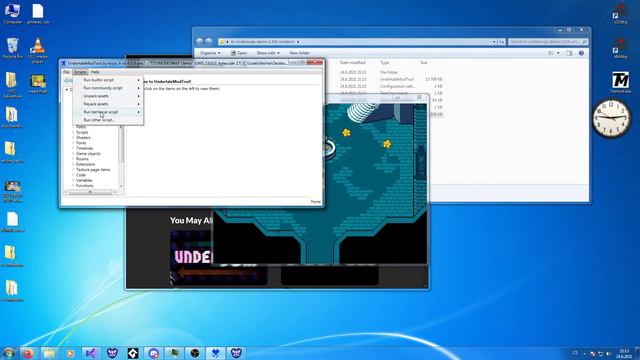Sort by Date modified column header
Image resolution: width=640 pixels, height=360 pixels.
pyautogui.click(x=352, y=62)
